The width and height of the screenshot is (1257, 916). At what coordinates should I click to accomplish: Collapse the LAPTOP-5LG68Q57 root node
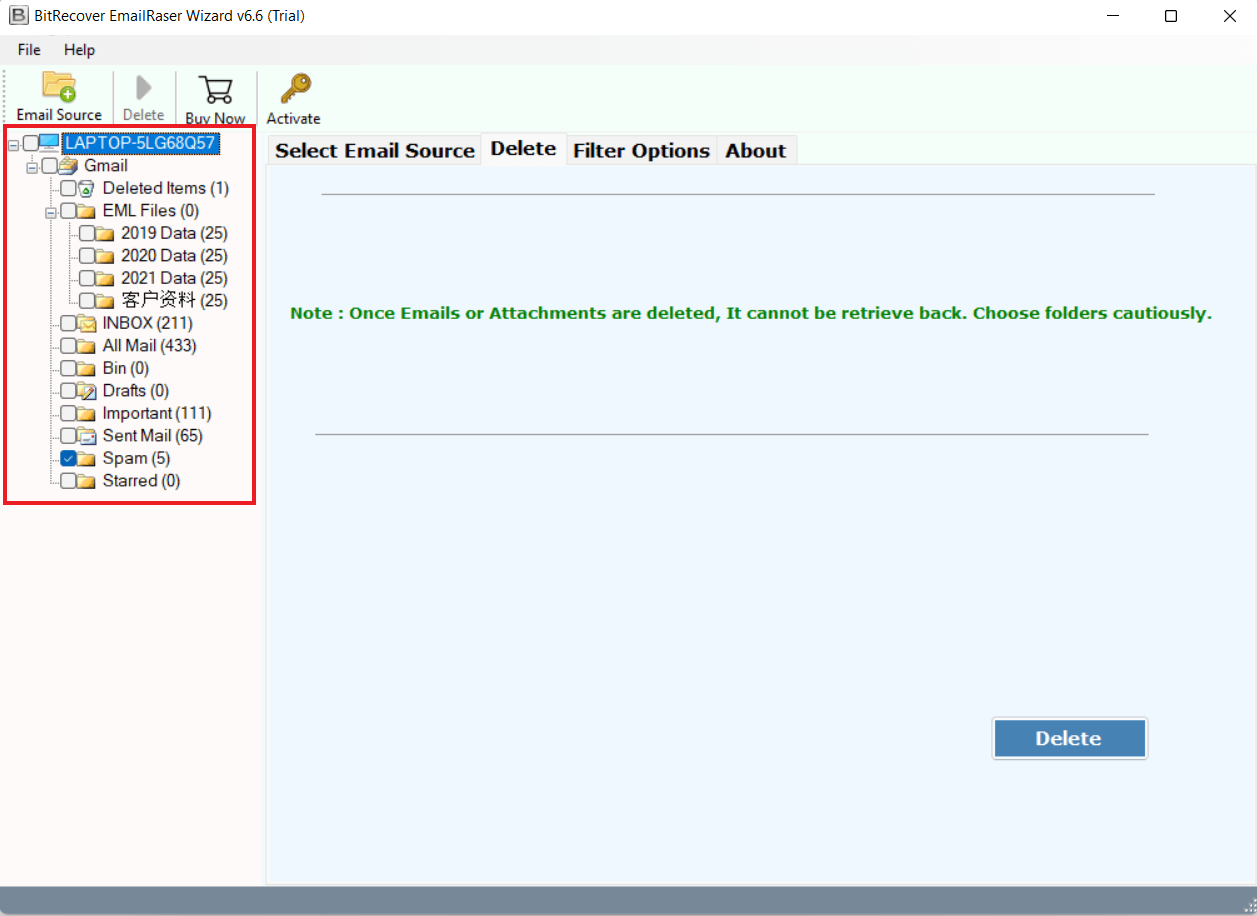point(13,144)
